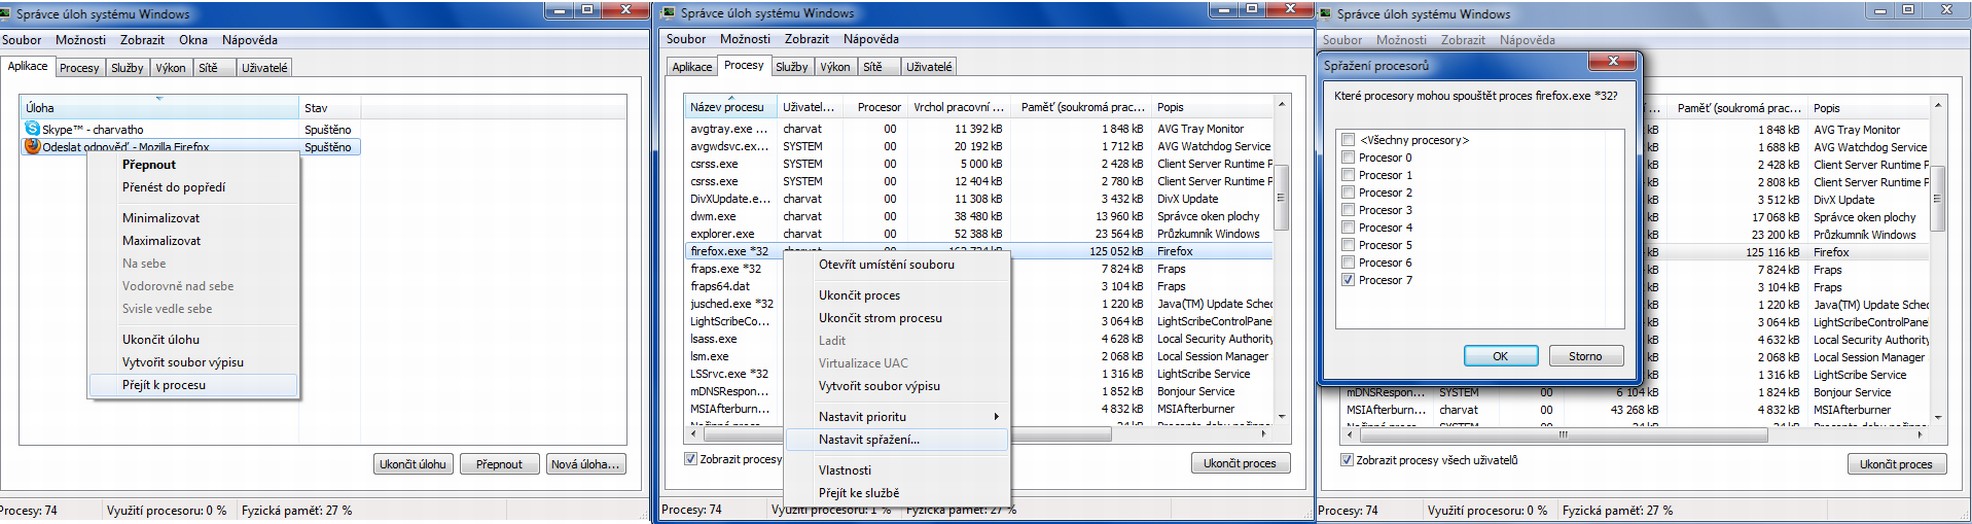
Task: Expand the Nastavit prioritu submenu arrow
Action: click(995, 417)
